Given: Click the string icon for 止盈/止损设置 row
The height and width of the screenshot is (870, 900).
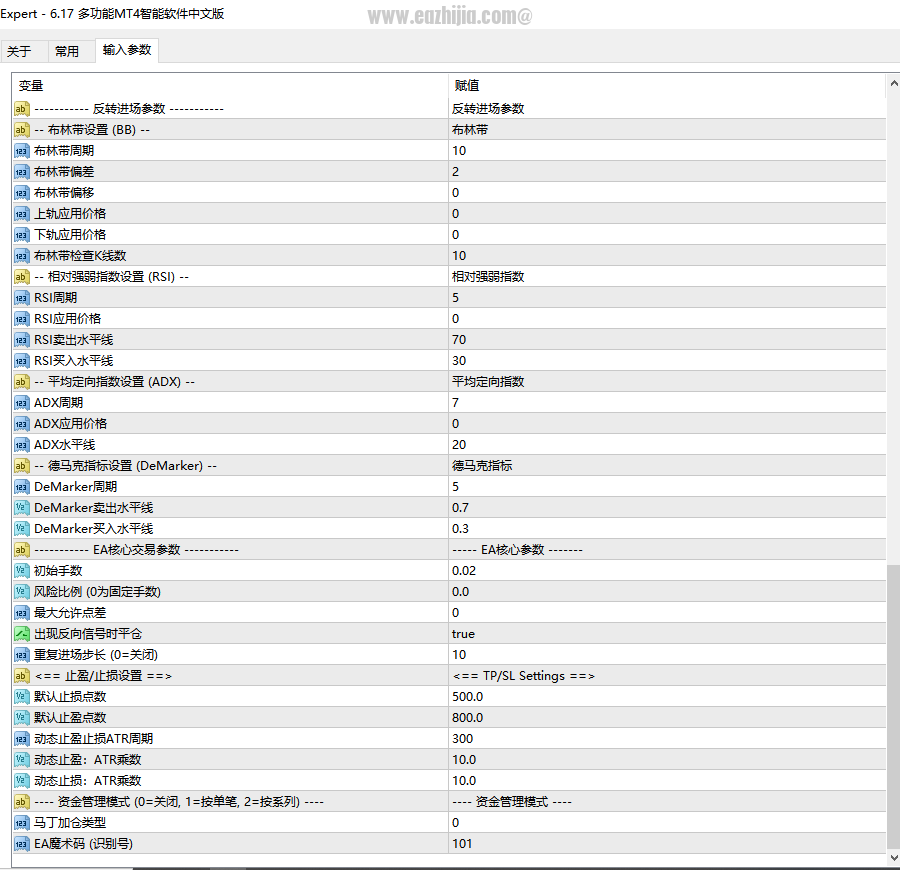Looking at the screenshot, I should click(x=21, y=675).
